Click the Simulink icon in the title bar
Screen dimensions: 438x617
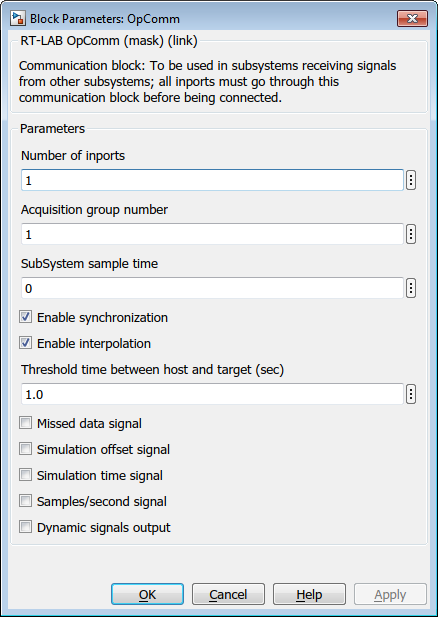click(18, 18)
